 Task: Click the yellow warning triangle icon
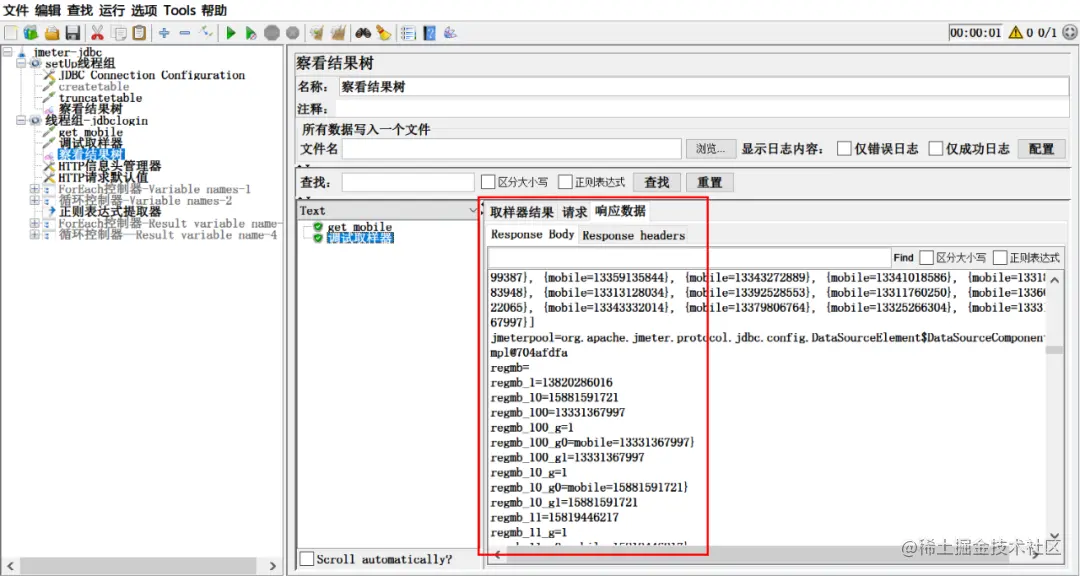click(1015, 32)
